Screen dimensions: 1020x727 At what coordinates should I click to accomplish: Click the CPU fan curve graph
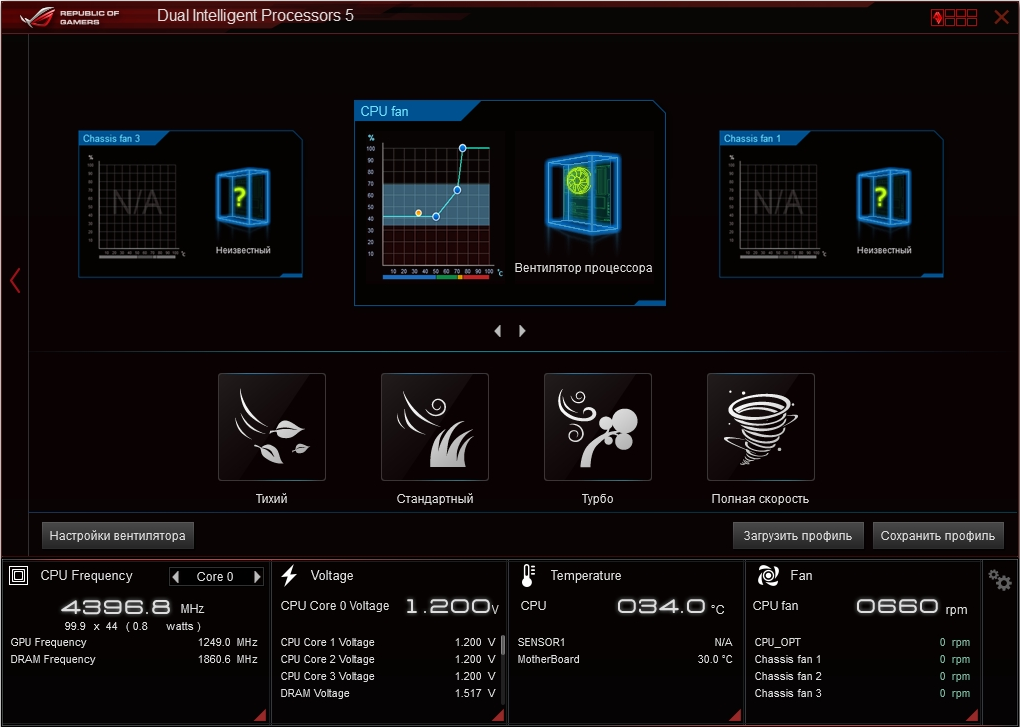tap(436, 207)
